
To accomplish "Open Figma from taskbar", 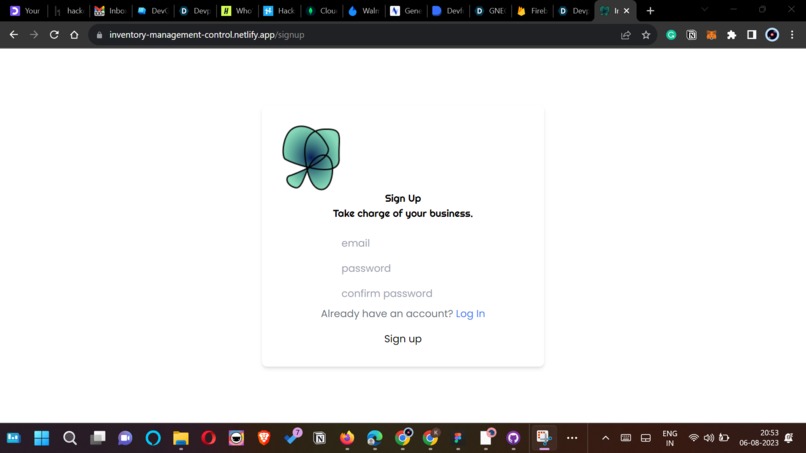I will [458, 438].
